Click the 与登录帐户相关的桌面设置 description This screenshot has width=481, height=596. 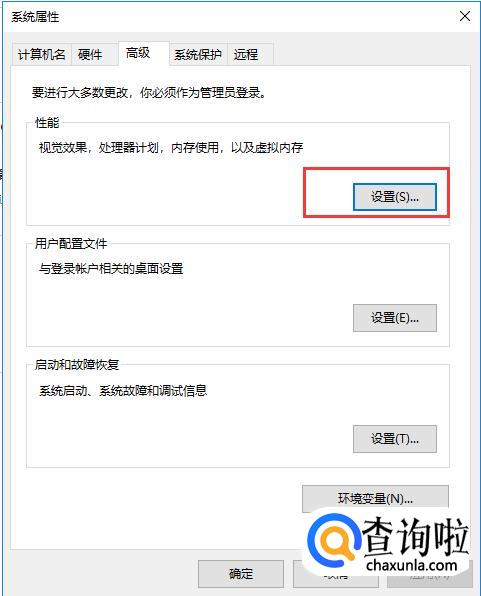[x=111, y=269]
